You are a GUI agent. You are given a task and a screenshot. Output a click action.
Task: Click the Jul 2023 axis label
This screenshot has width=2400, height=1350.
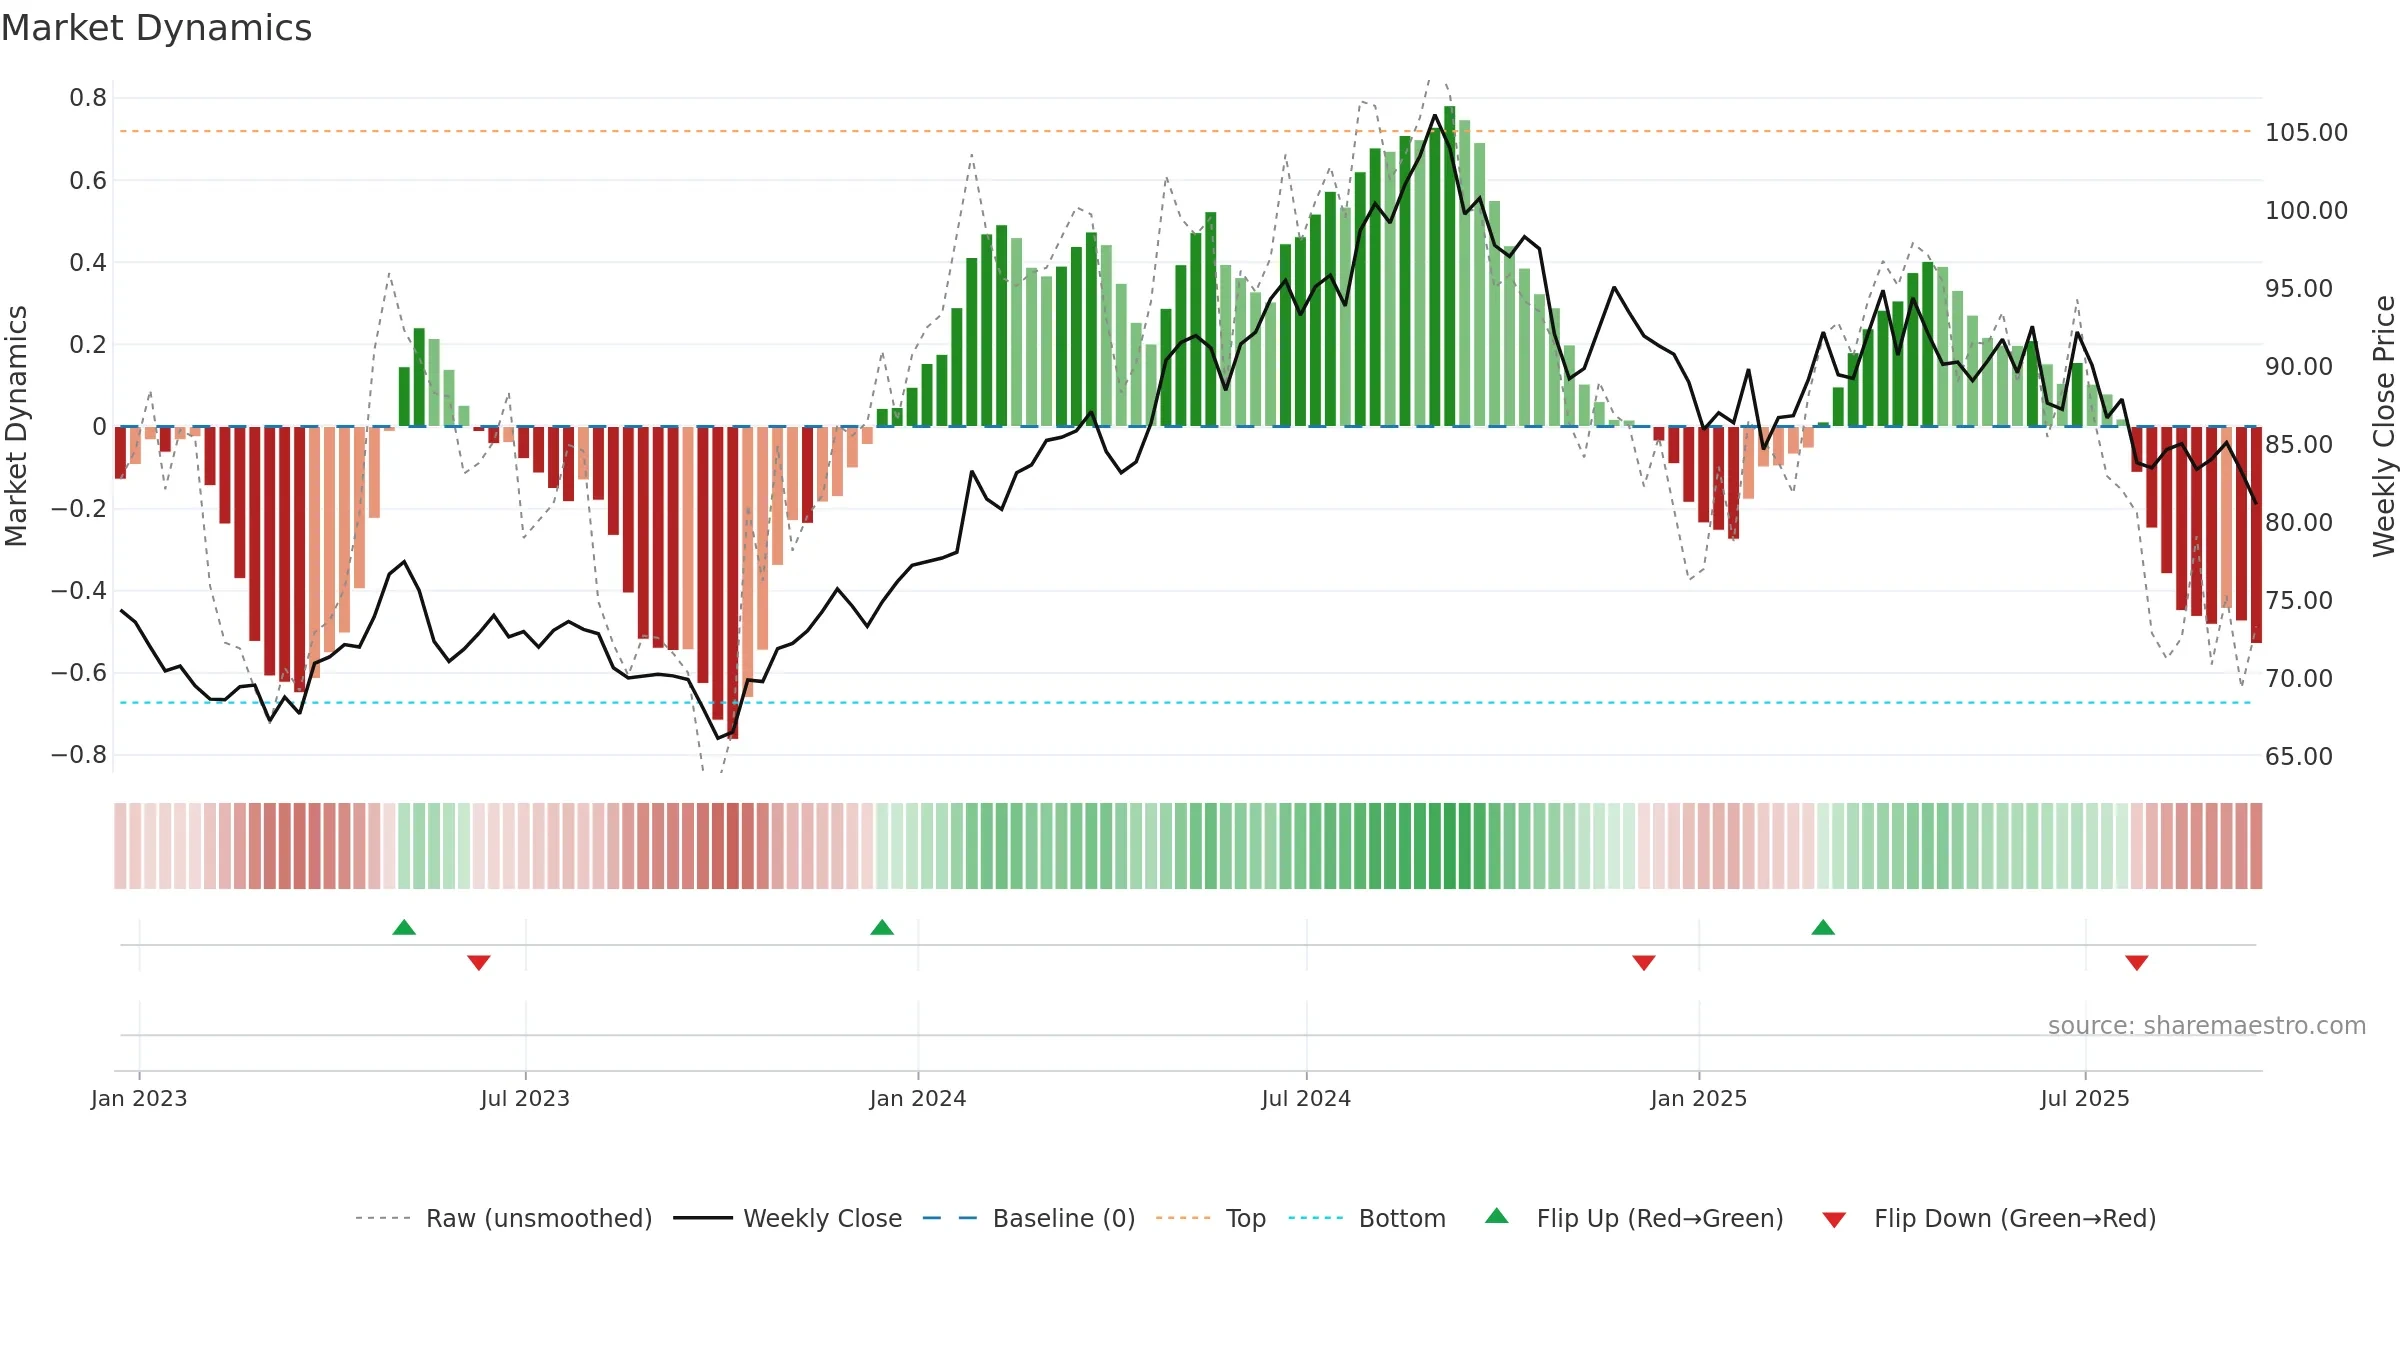click(525, 1098)
